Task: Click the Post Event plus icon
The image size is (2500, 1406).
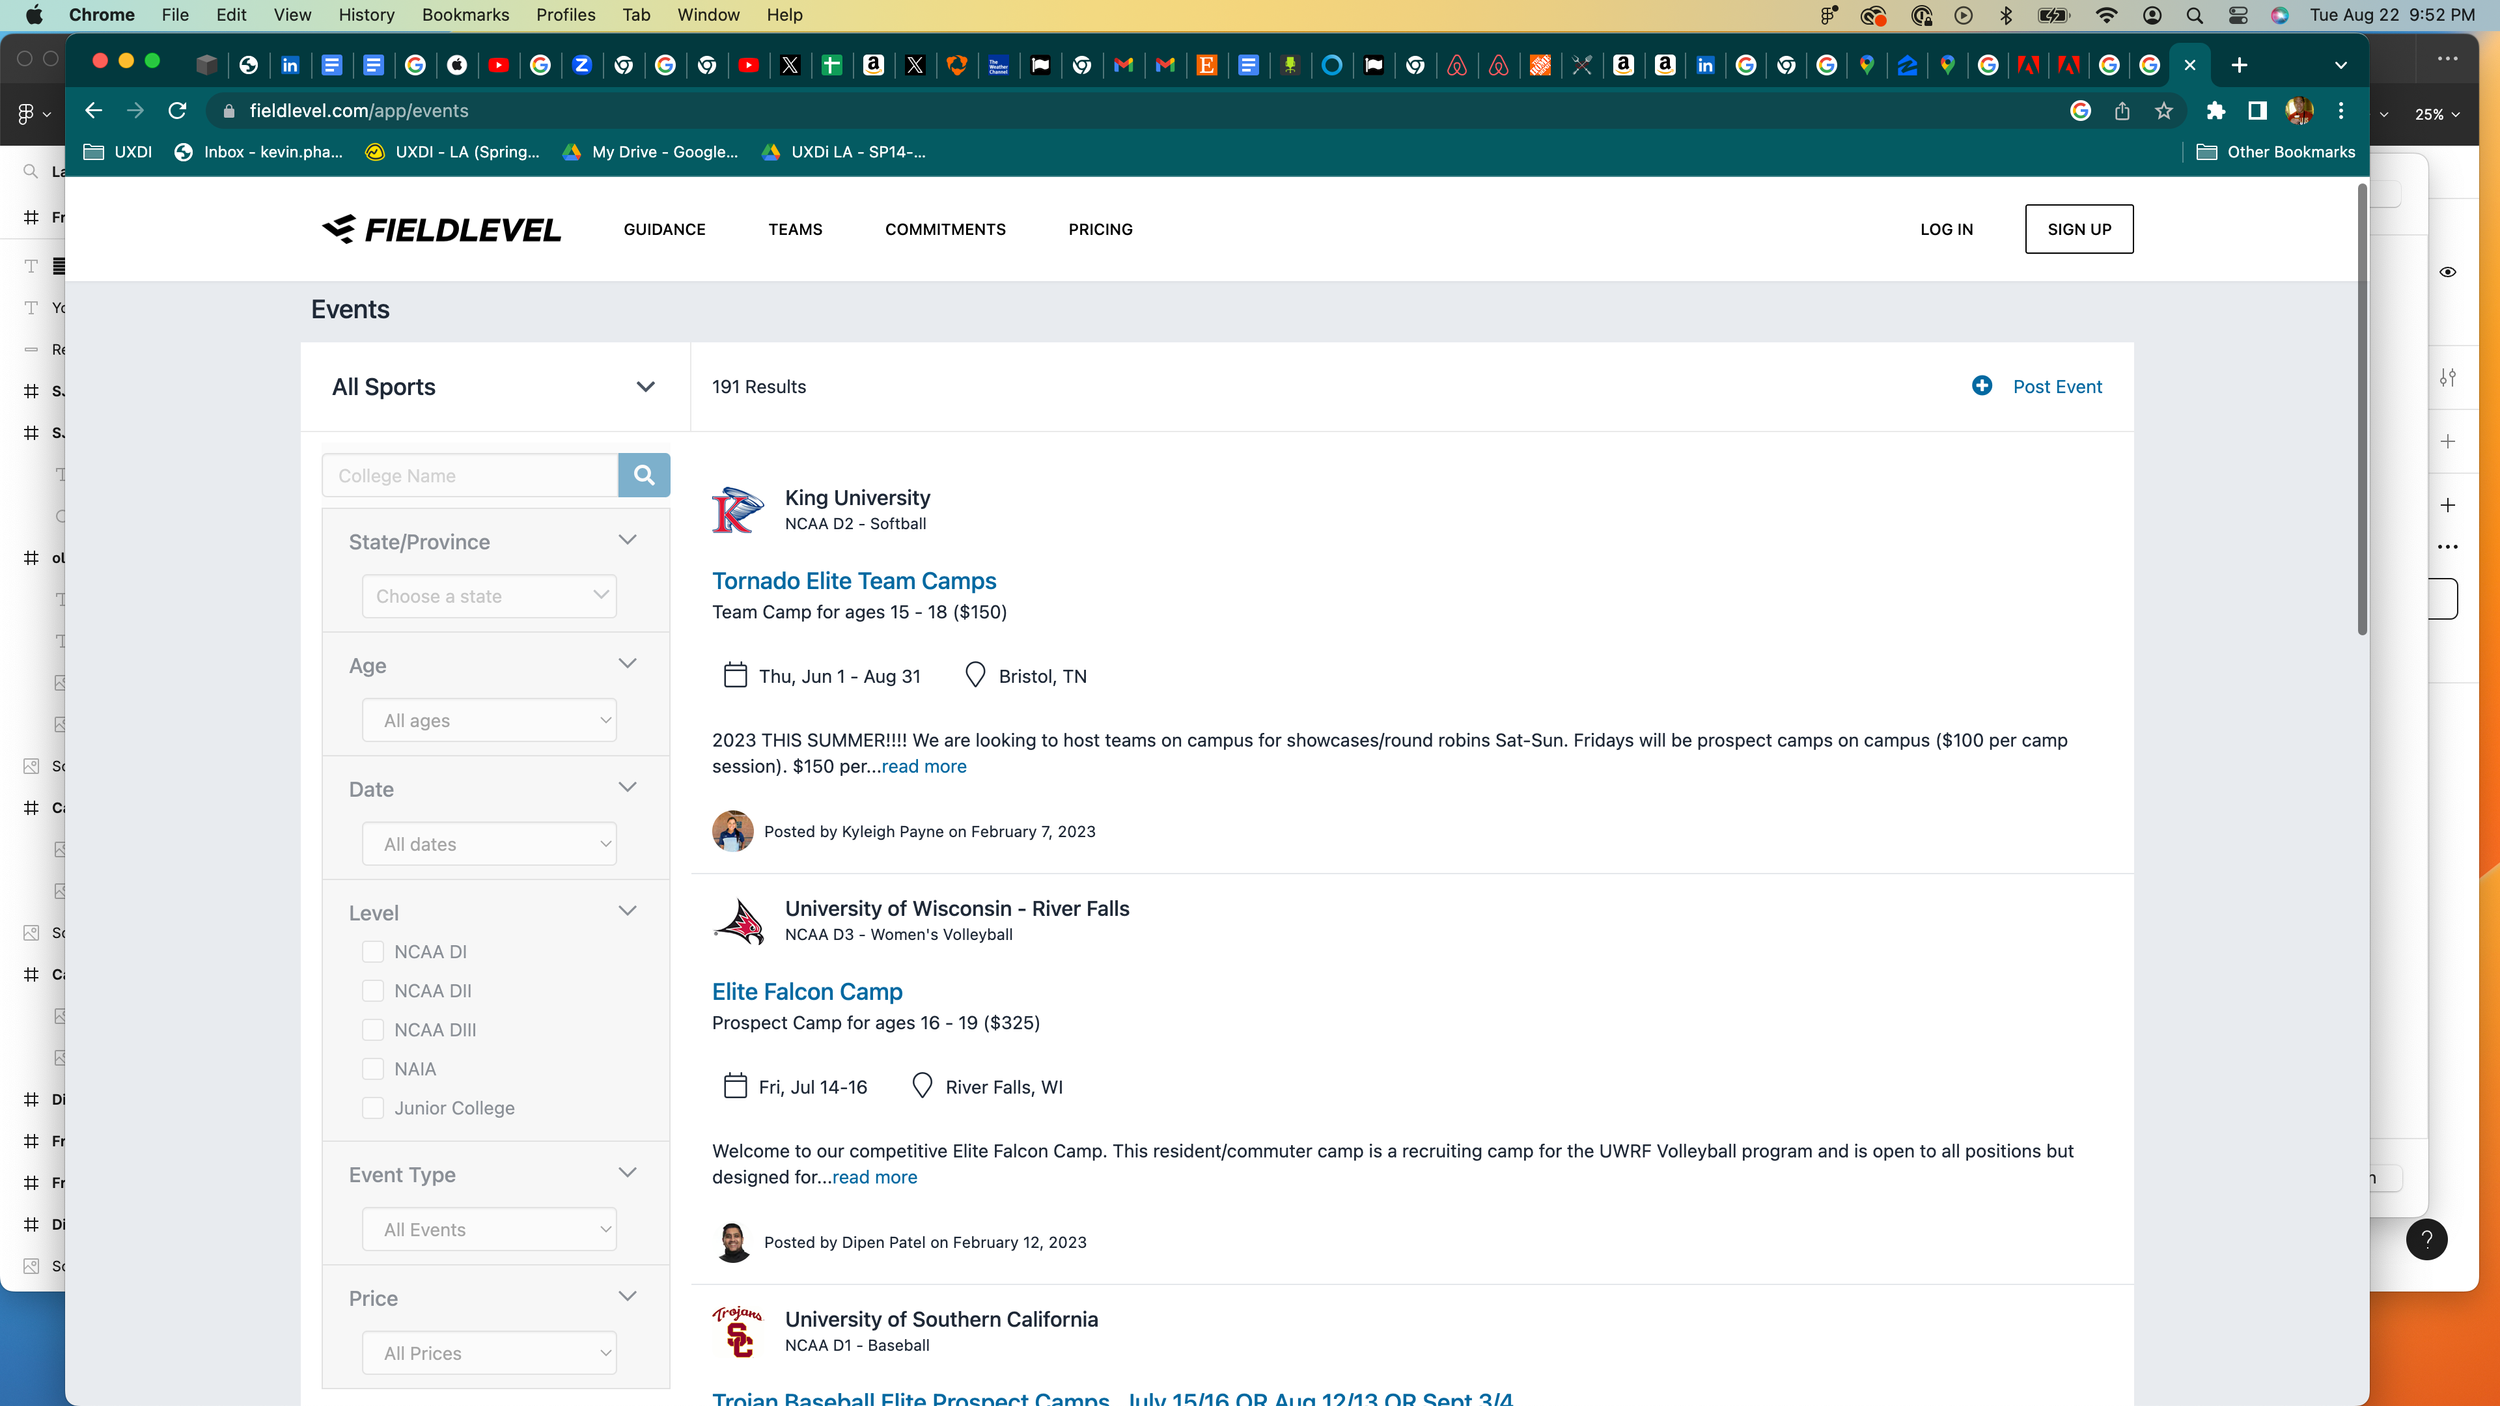Action: pyautogui.click(x=1981, y=386)
